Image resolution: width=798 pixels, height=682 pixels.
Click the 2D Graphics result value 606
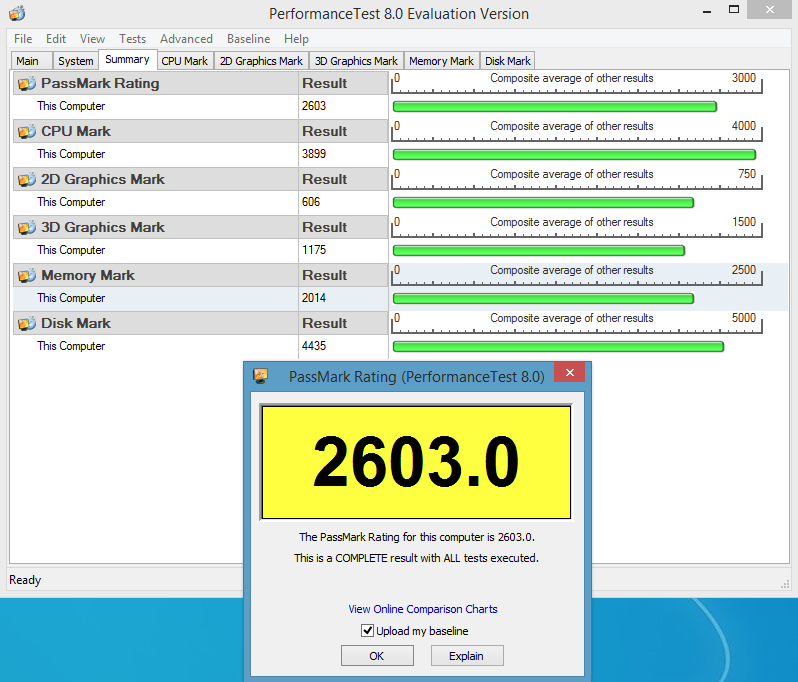311,202
